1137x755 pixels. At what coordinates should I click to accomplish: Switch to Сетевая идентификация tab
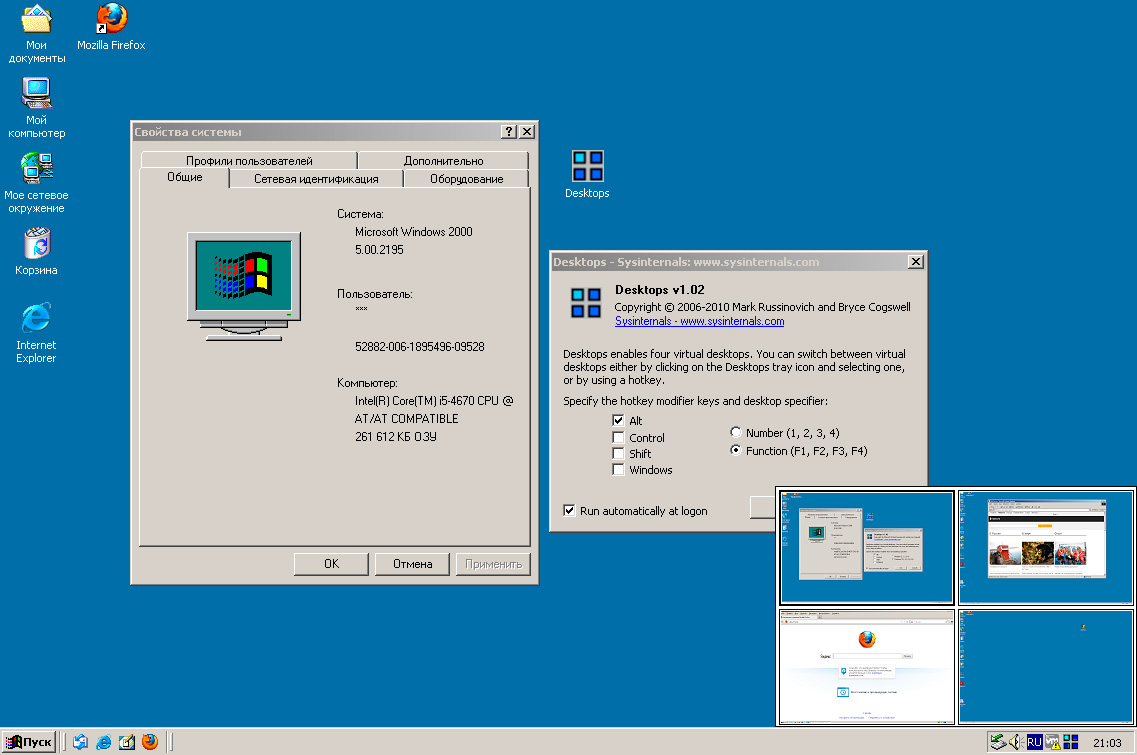tap(316, 179)
